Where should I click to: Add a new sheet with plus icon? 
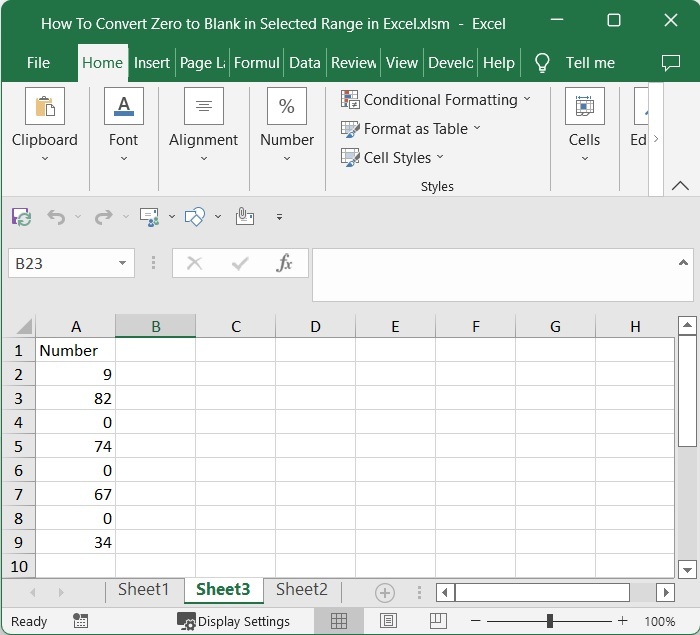(x=384, y=592)
